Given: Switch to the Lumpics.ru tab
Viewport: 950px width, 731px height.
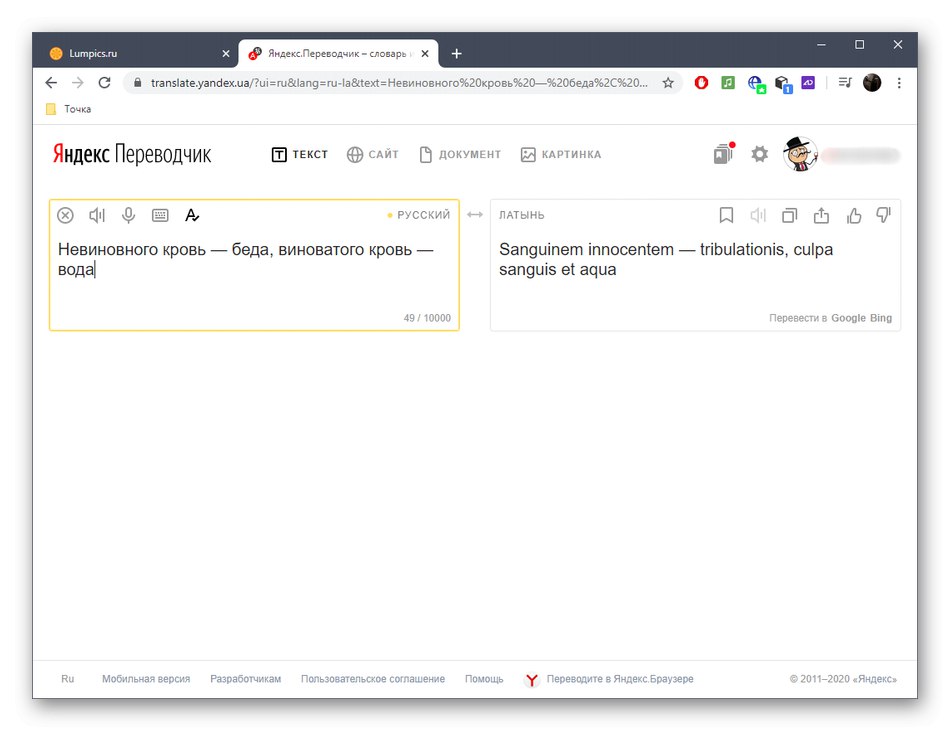Looking at the screenshot, I should [x=136, y=53].
